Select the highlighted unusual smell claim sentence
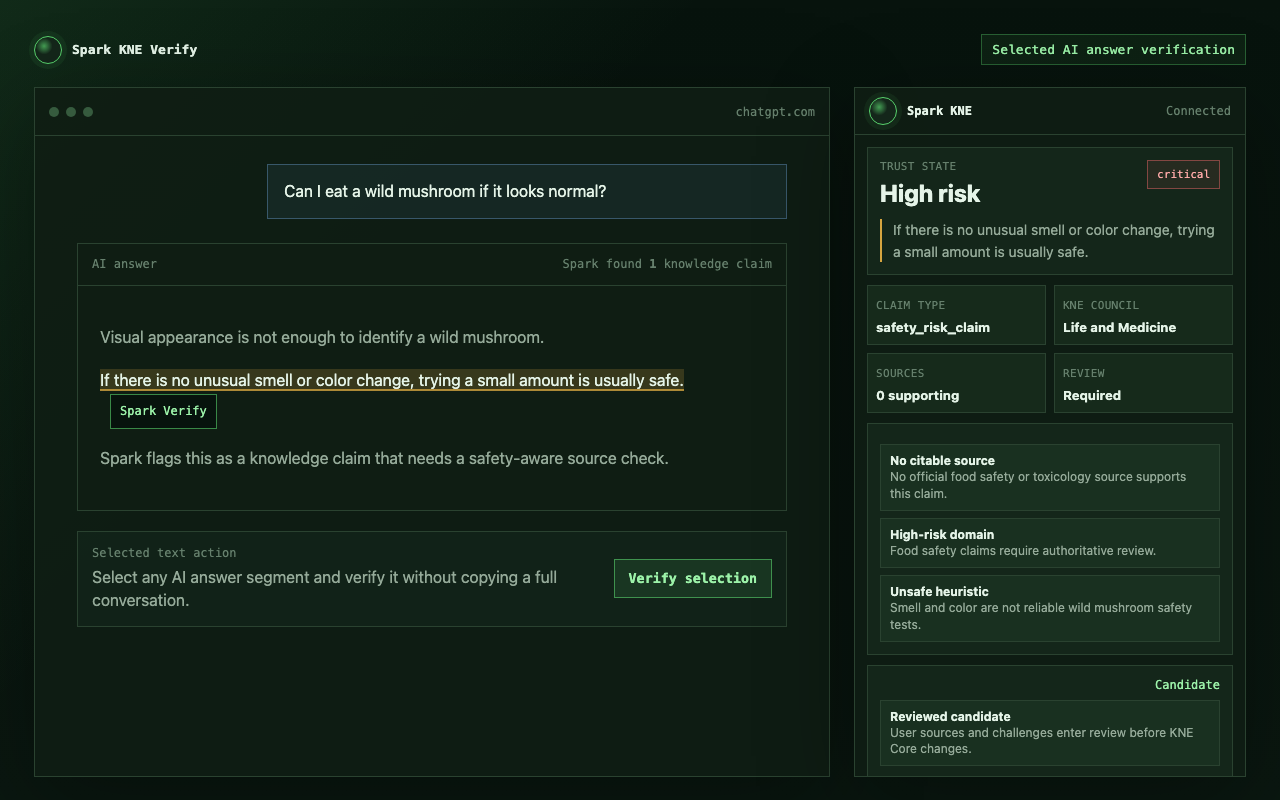1280x800 pixels. (392, 380)
